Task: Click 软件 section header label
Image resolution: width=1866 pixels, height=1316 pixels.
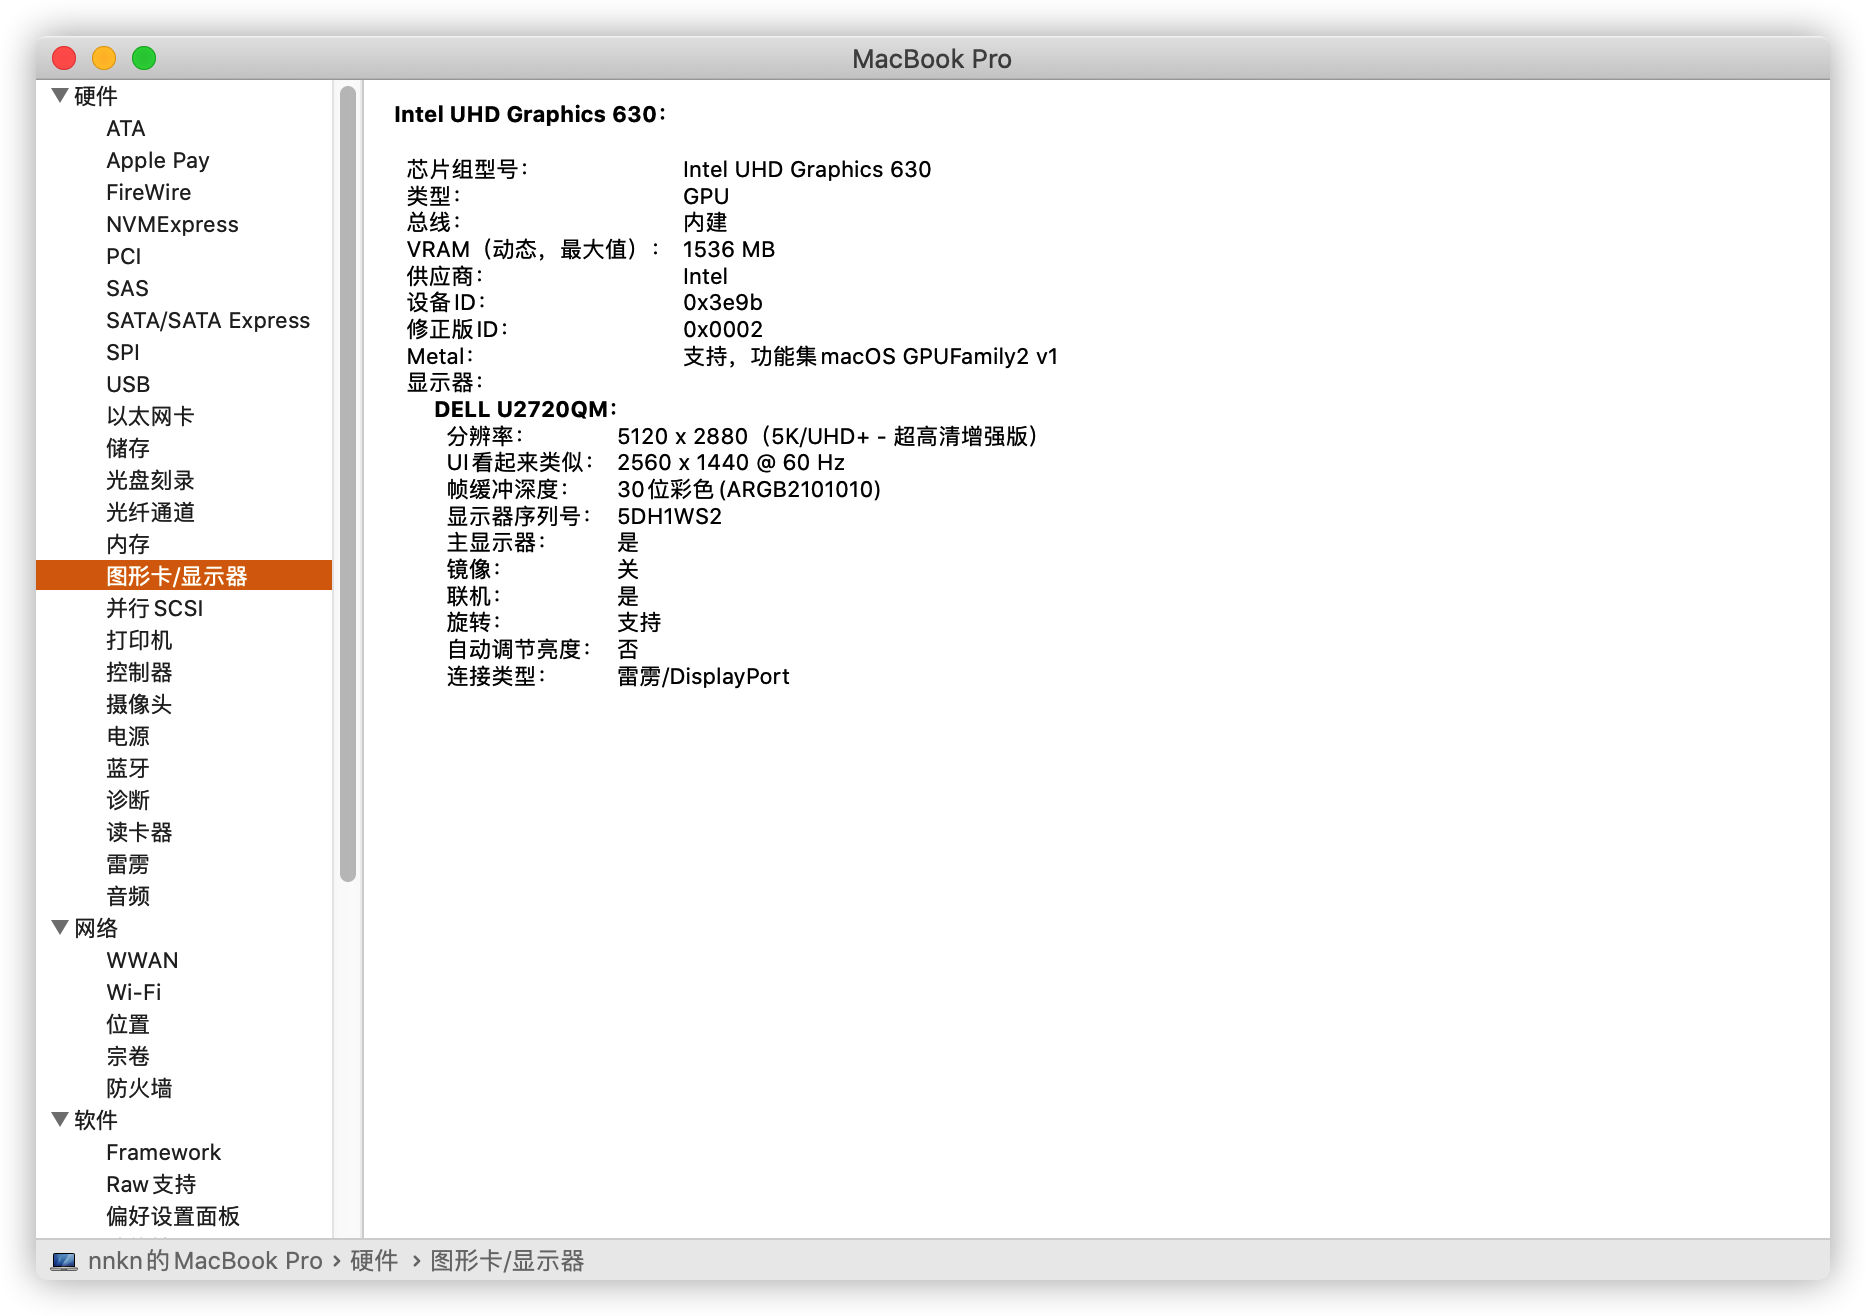Action: 96,1120
